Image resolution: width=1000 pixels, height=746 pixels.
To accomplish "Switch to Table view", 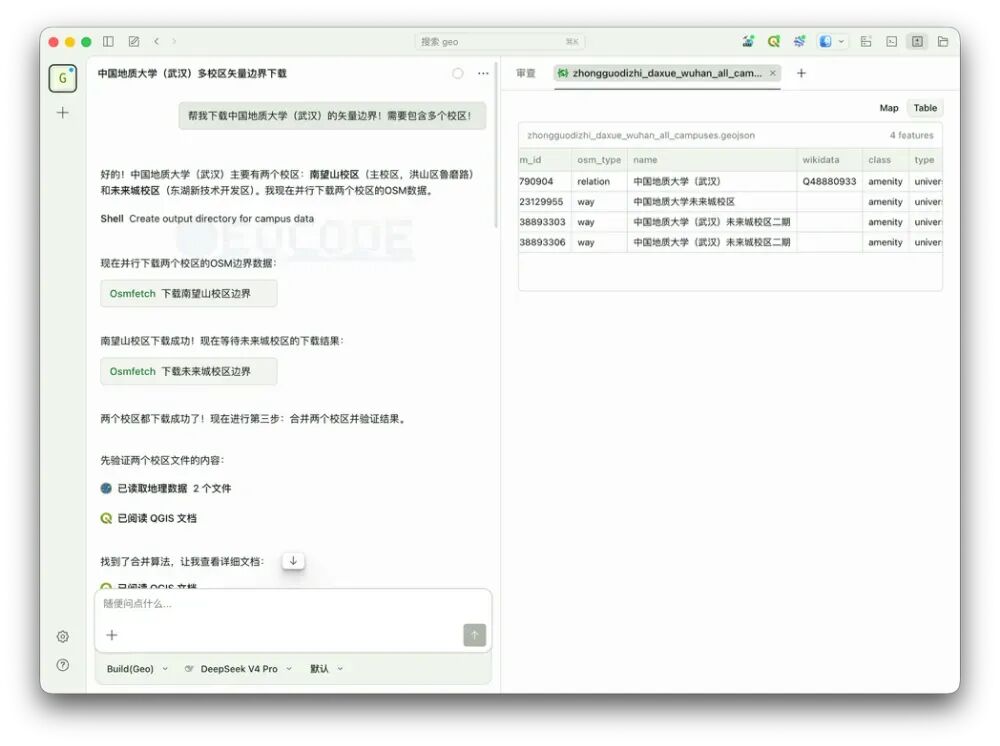I will pos(925,108).
